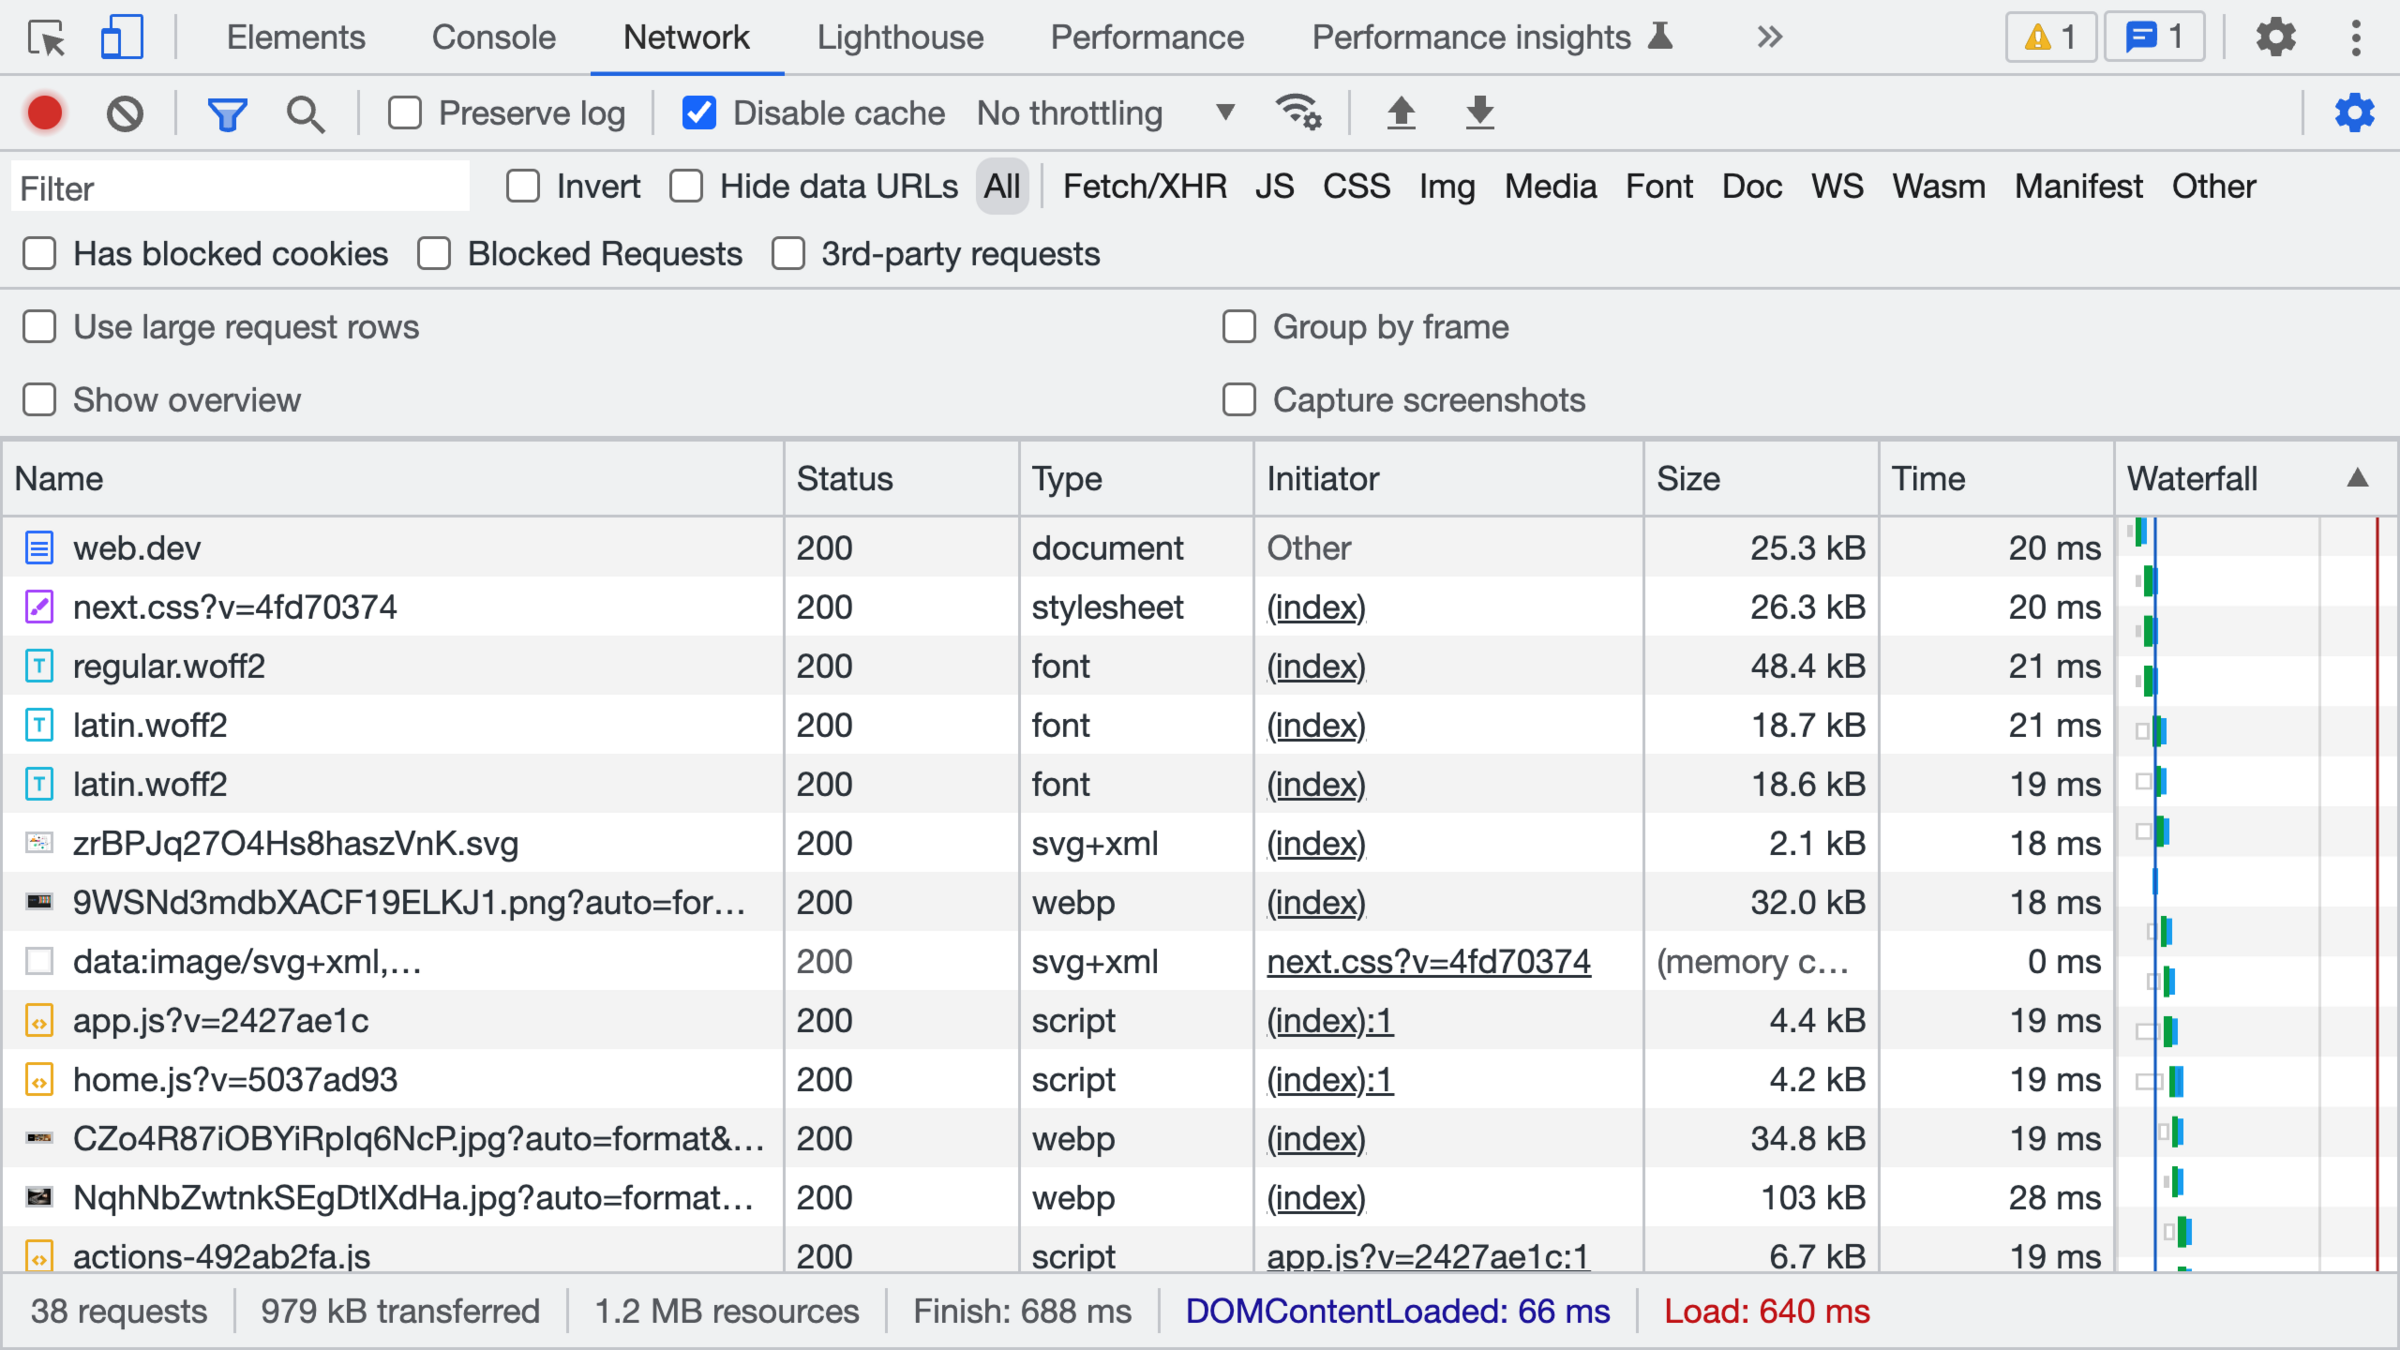Viewport: 2400px width, 1350px height.
Task: Click the Export HAR download arrow
Action: coord(1479,113)
